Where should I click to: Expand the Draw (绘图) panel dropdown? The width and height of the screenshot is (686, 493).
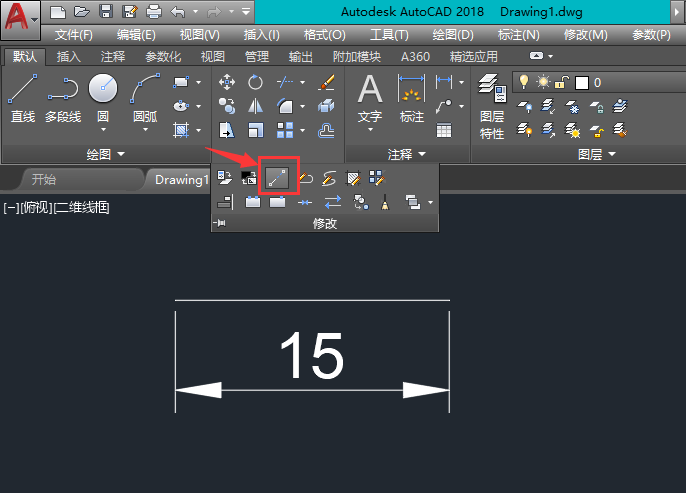click(x=105, y=154)
